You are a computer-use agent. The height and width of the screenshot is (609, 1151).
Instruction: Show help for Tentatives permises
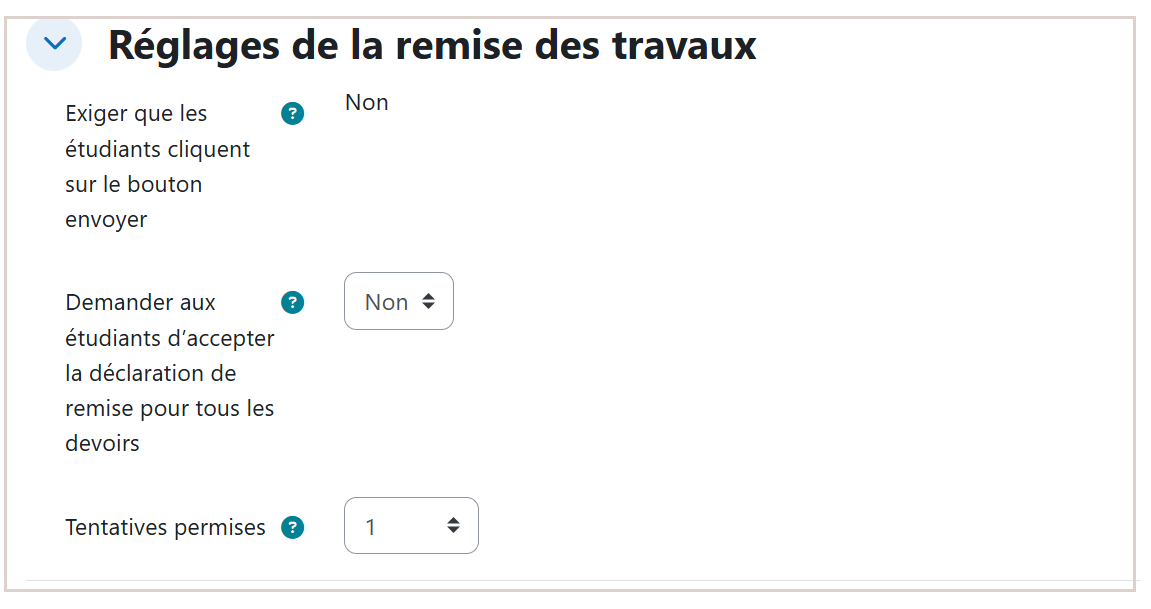(292, 528)
